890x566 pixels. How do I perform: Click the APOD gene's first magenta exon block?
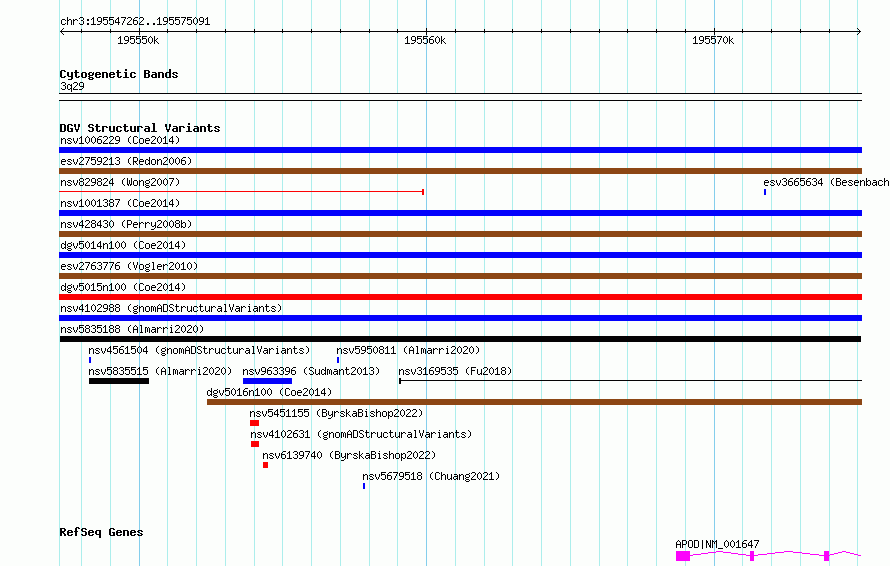(x=683, y=556)
